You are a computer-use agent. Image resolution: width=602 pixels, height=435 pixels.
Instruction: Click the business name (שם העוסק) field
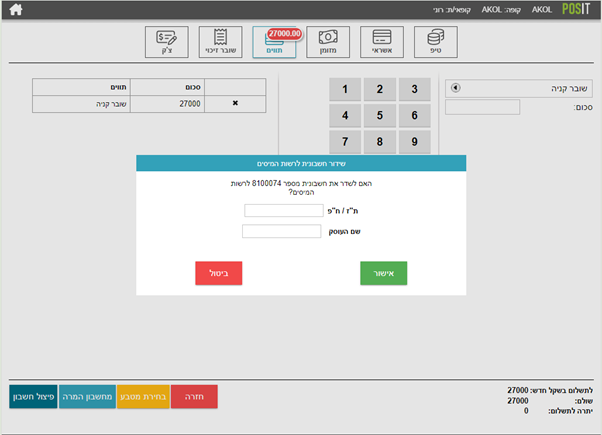click(x=281, y=231)
